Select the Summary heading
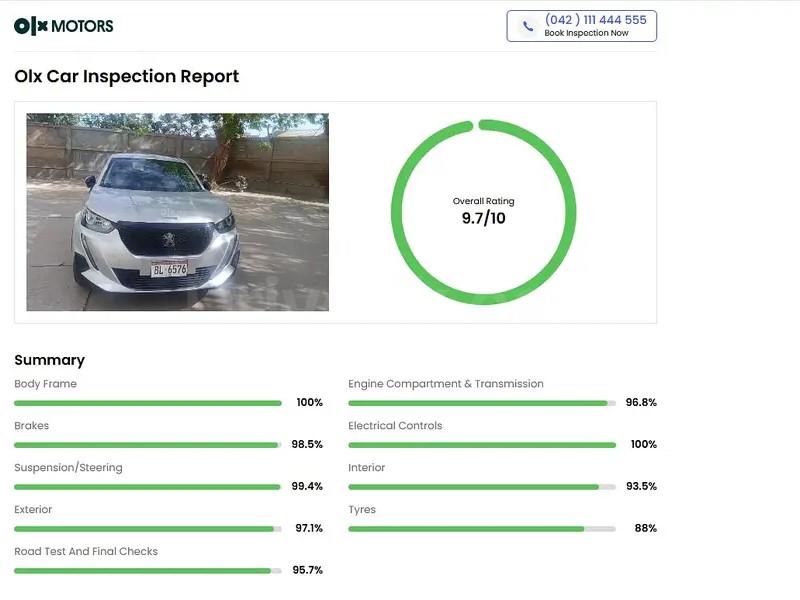 click(49, 360)
